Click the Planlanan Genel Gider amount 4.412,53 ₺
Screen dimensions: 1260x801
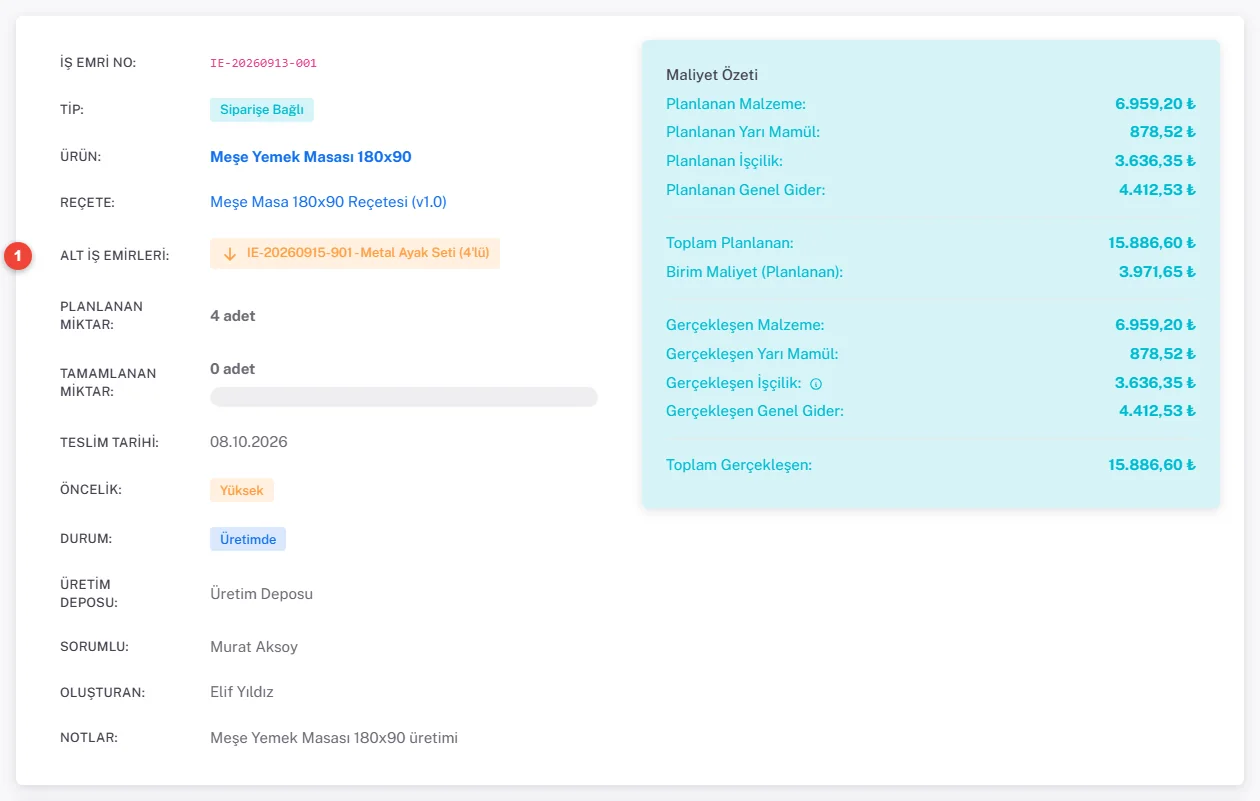(1157, 190)
